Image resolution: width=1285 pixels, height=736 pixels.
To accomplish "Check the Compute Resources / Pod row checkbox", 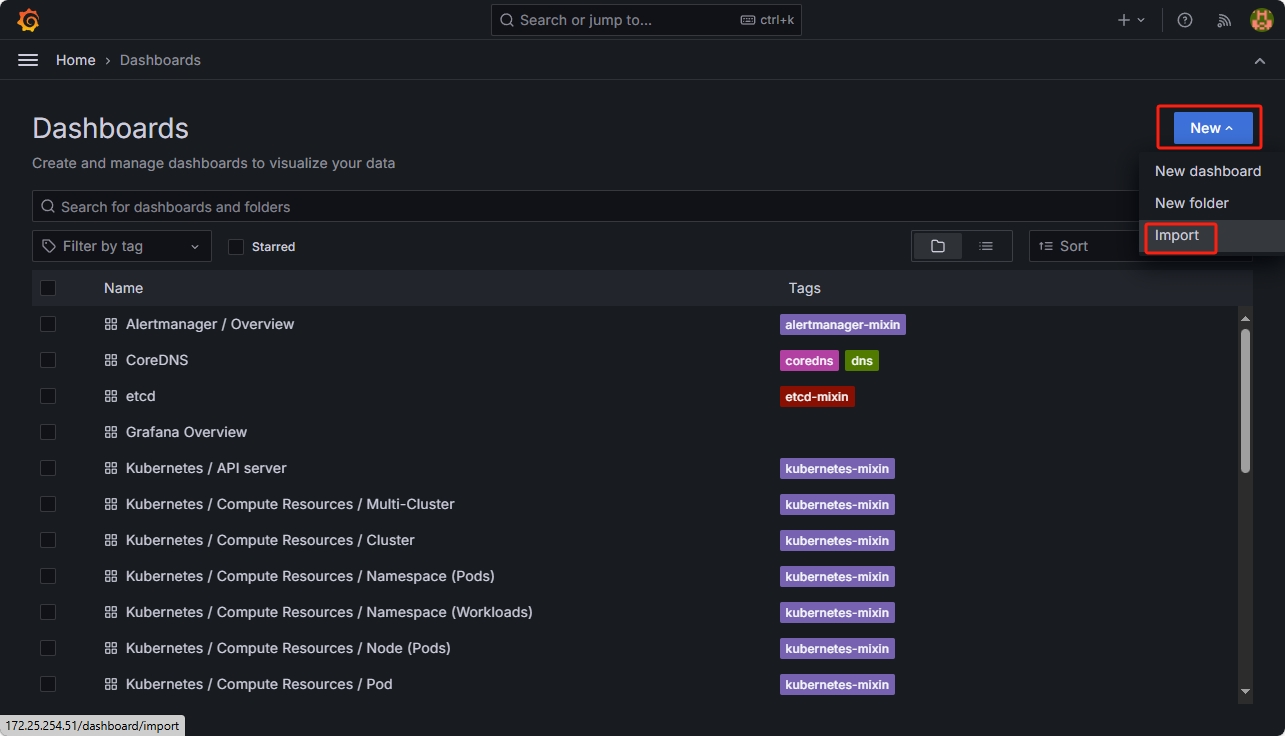I will pos(48,684).
